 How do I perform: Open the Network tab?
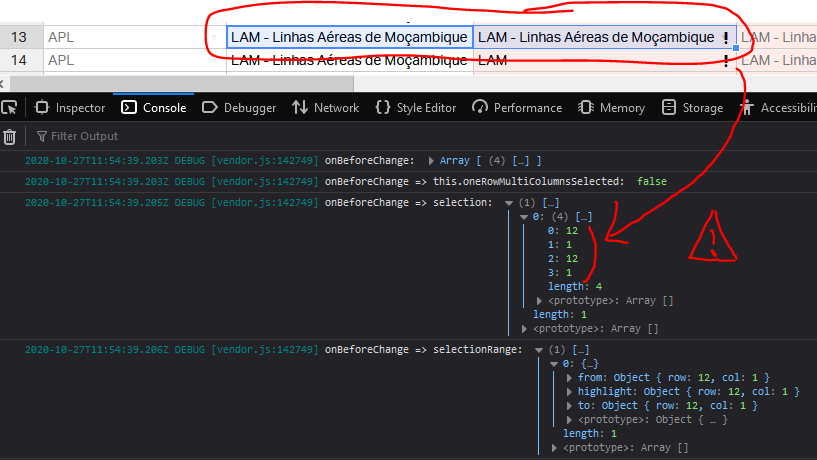click(326, 107)
